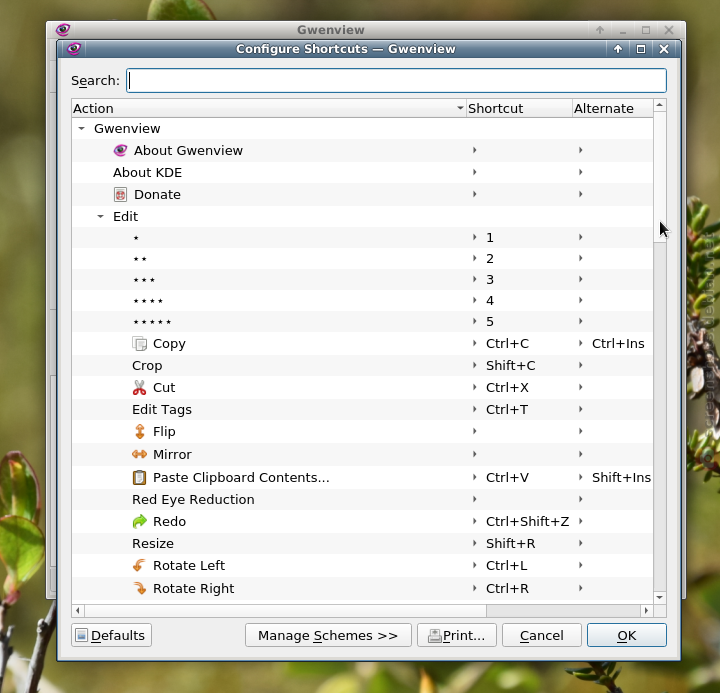This screenshot has width=720, height=693.
Task: Click the vertical scrollbar up arrow
Action: click(x=660, y=105)
